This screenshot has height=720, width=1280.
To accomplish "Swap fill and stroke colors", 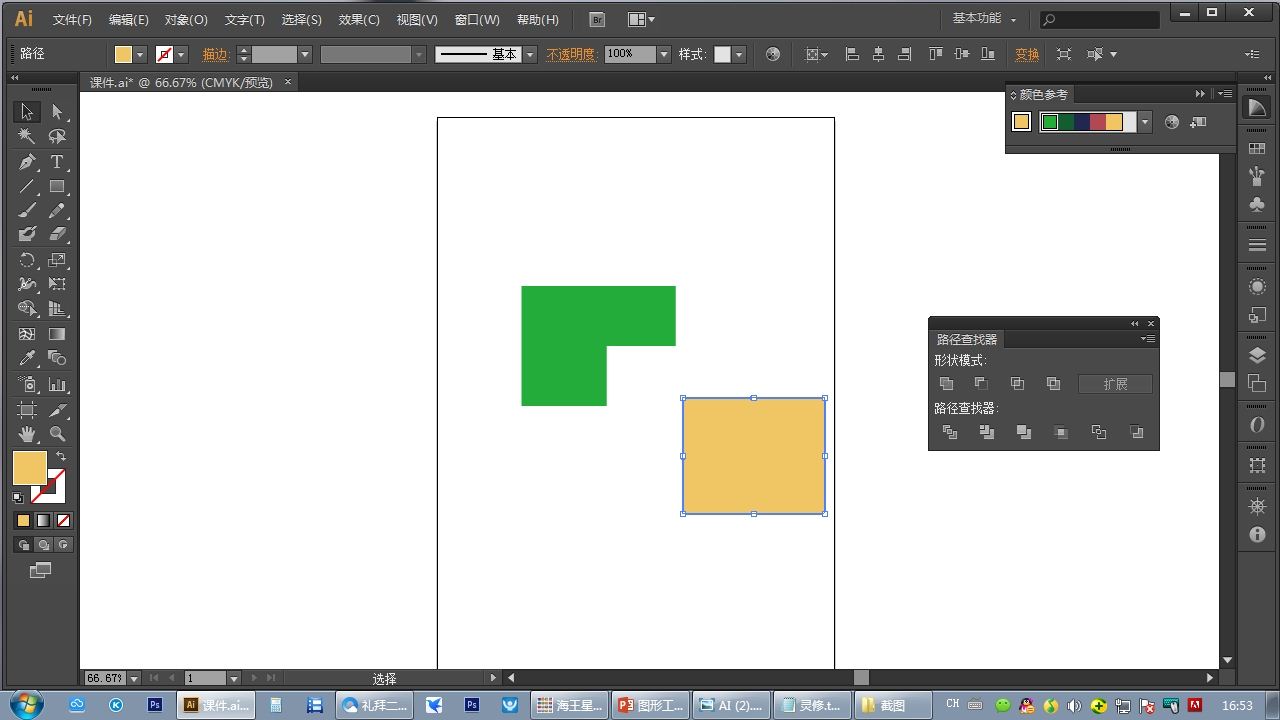I will [61, 457].
